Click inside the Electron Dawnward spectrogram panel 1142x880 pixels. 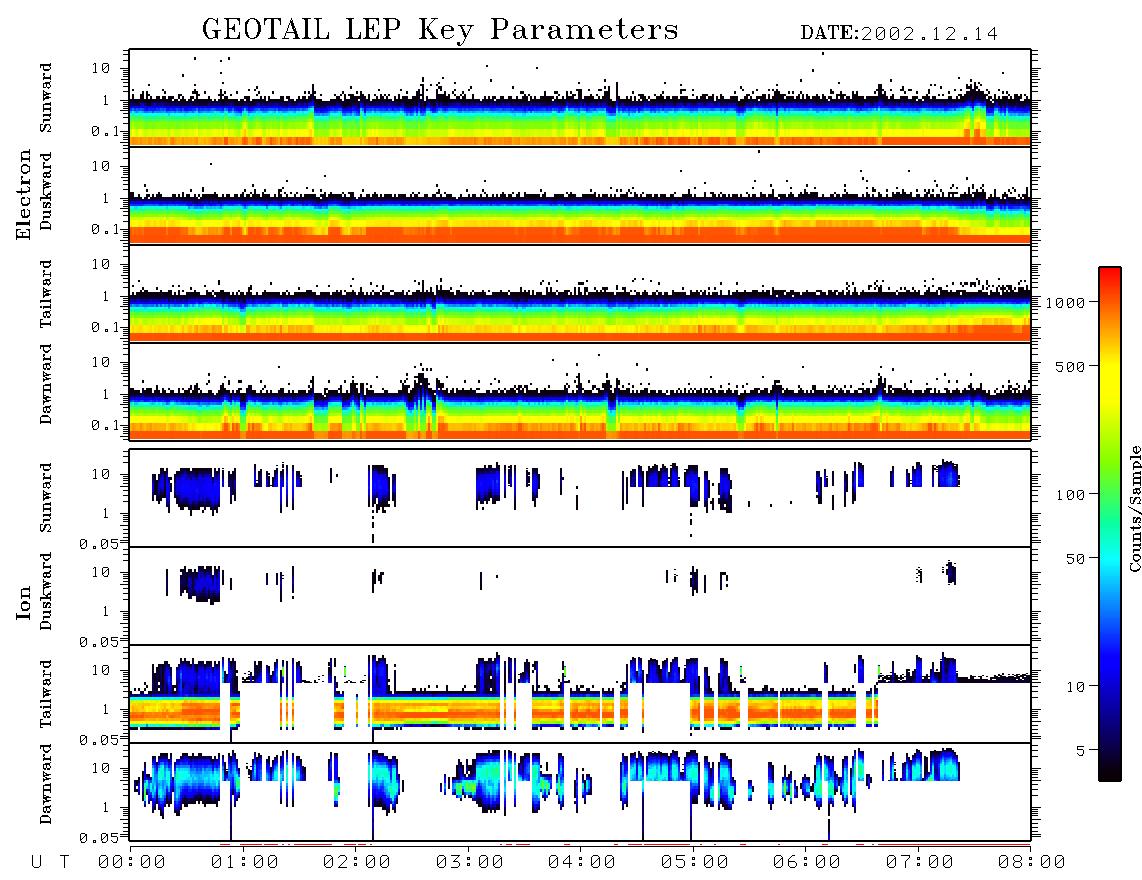coord(580,391)
